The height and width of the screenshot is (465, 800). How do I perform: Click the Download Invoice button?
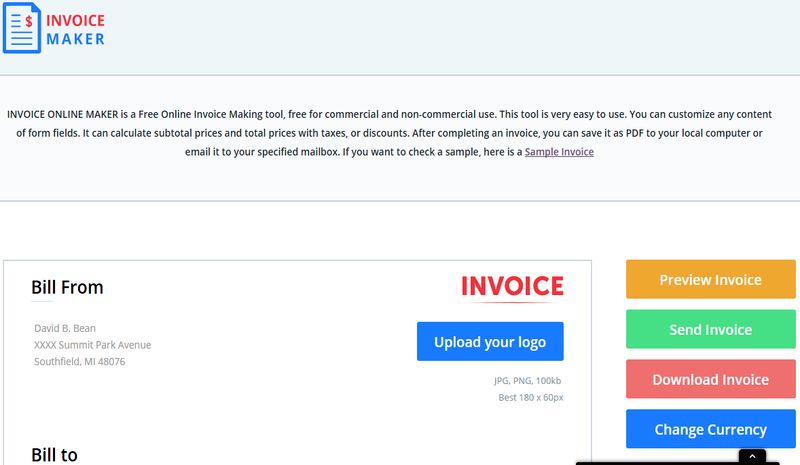[x=711, y=379]
